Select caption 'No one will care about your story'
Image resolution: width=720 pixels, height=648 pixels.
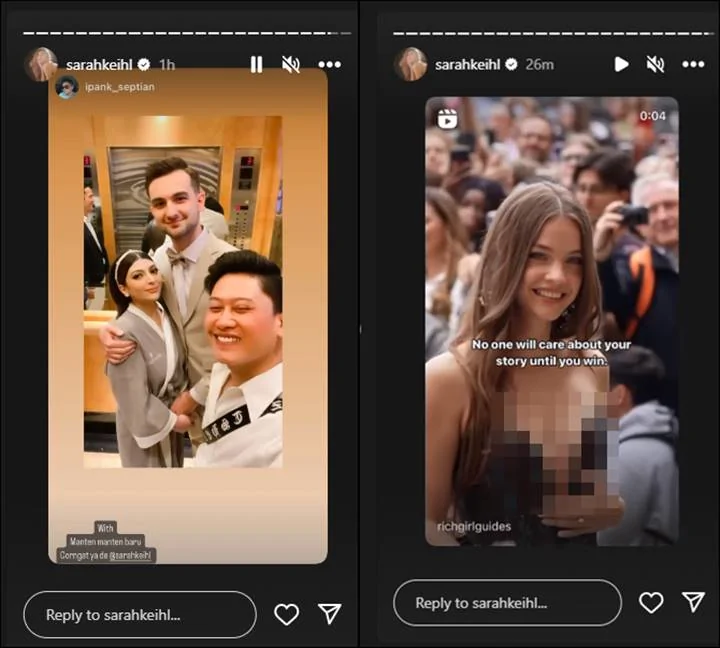click(551, 353)
